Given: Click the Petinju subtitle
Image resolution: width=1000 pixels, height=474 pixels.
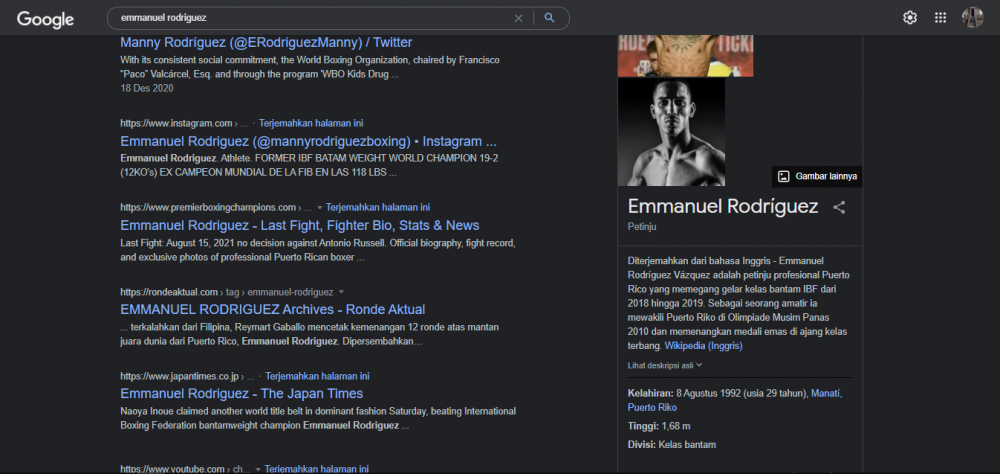Looking at the screenshot, I should click(642, 226).
